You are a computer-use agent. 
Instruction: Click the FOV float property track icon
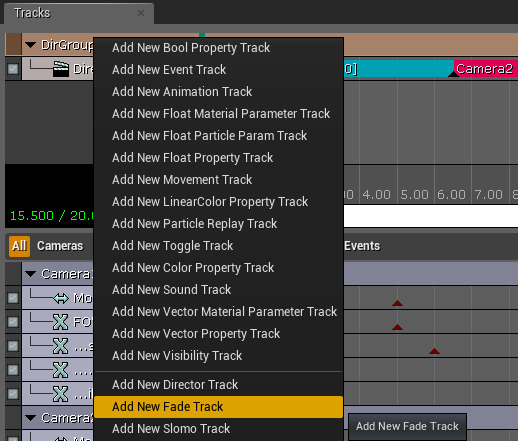click(61, 322)
